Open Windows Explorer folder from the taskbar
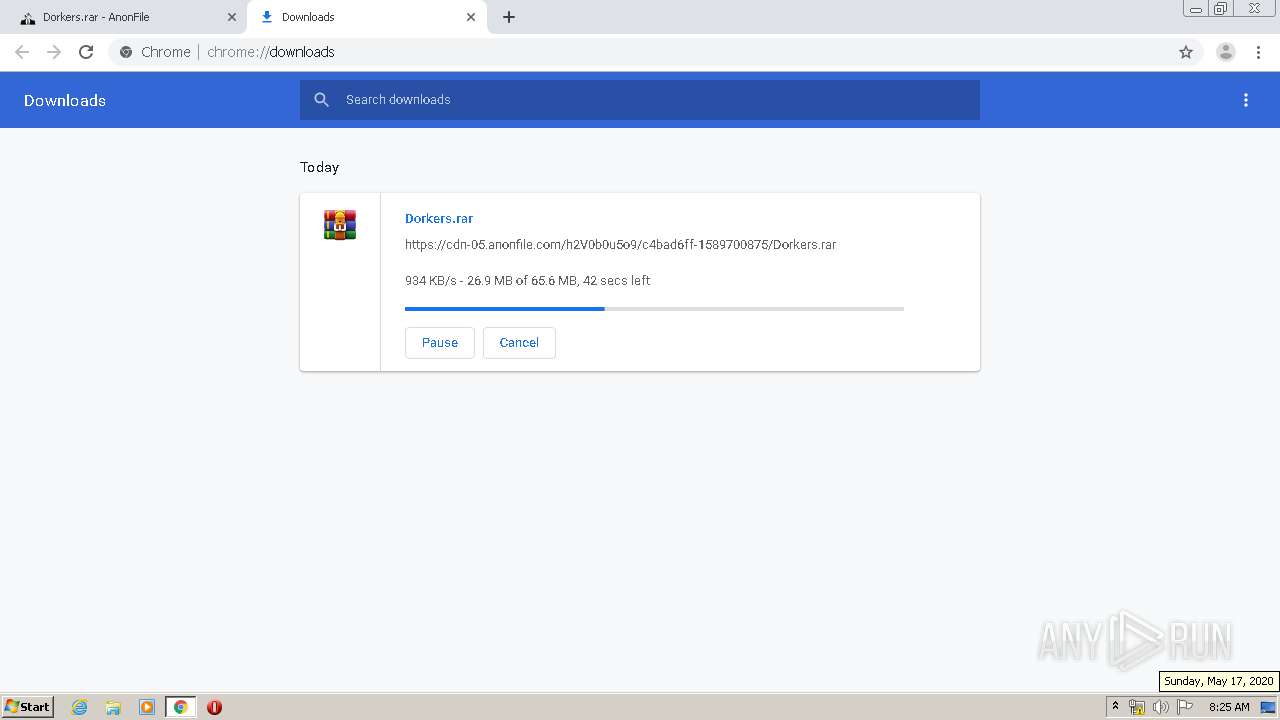 click(113, 707)
